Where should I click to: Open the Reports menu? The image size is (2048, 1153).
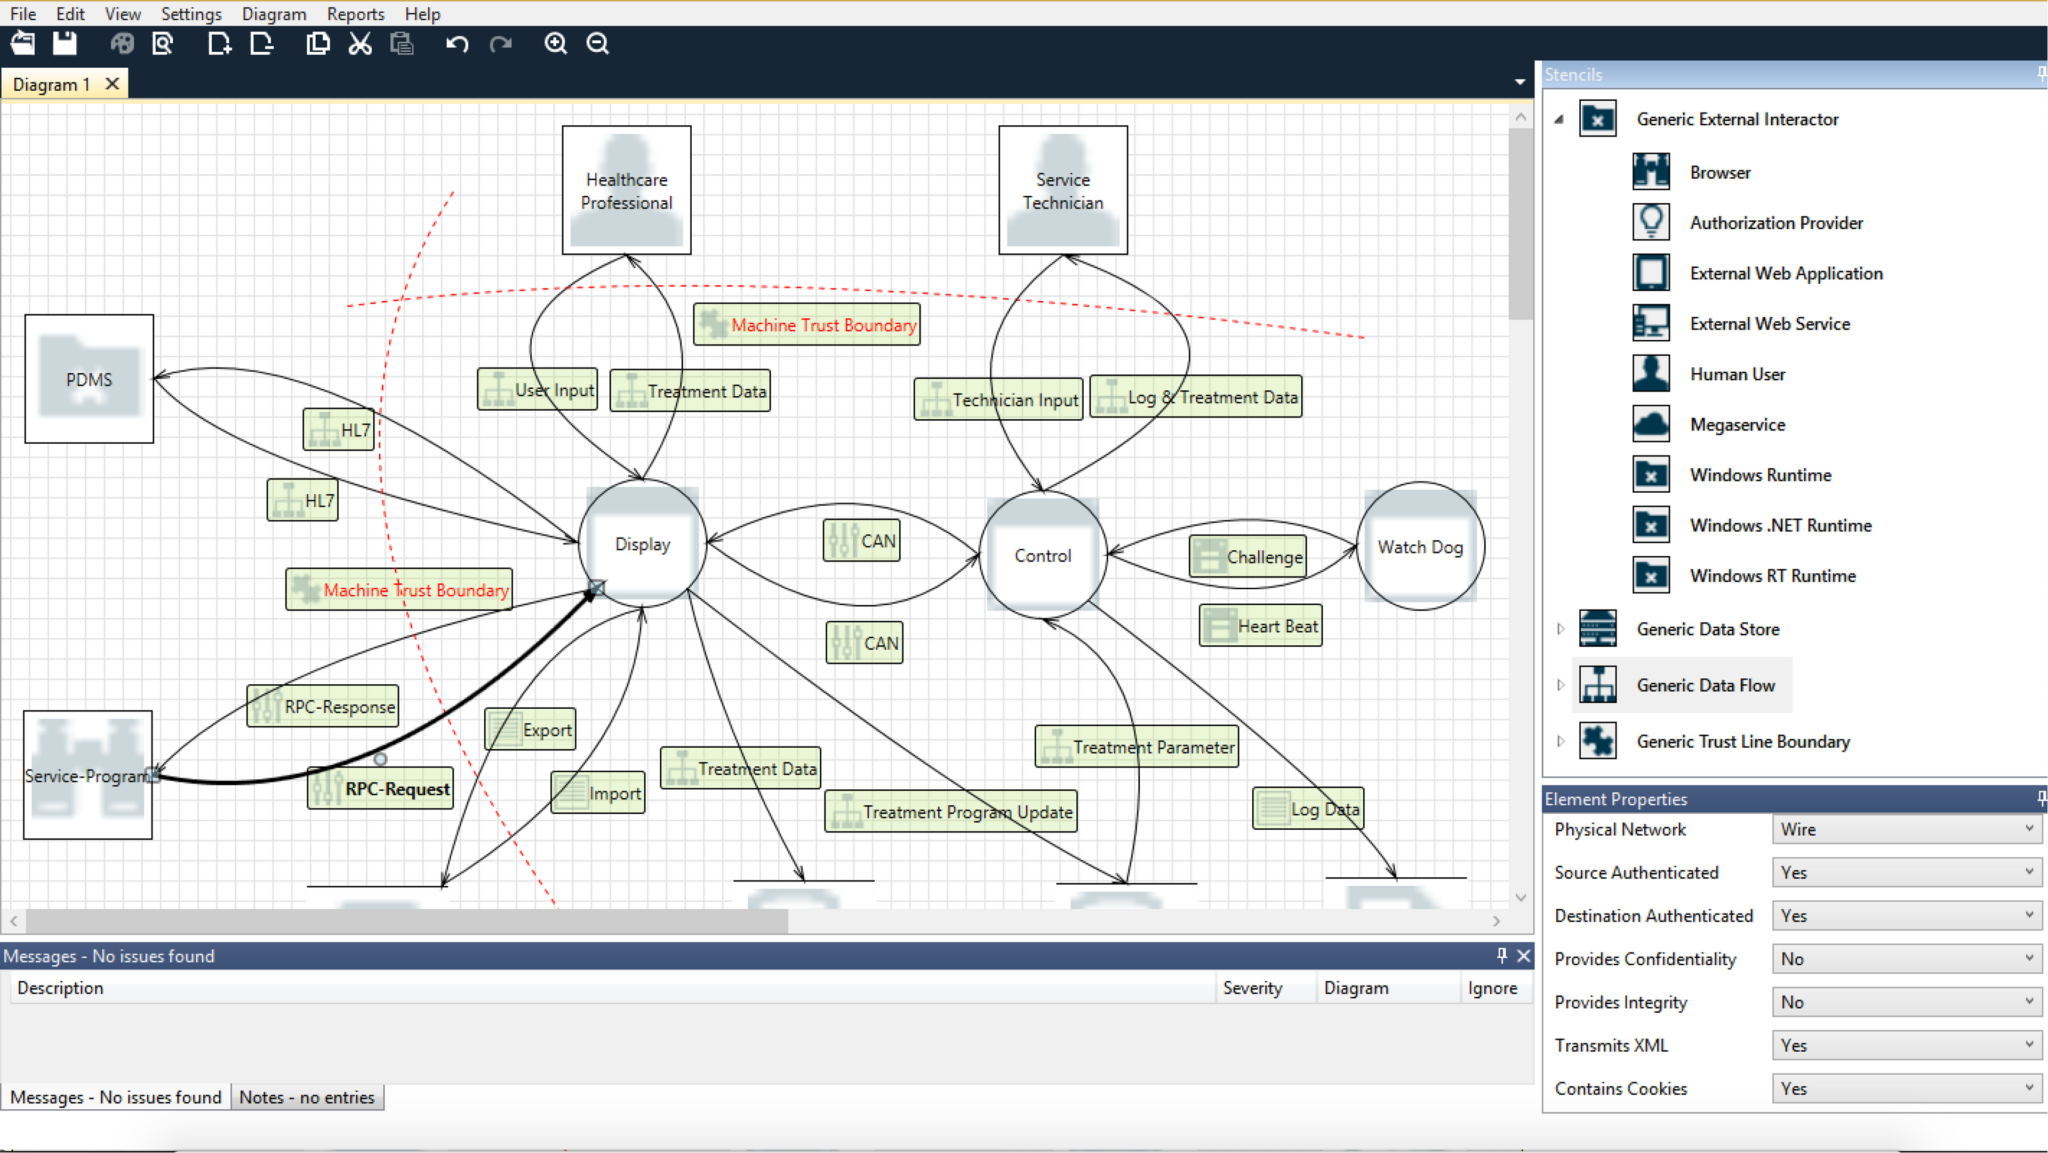355,14
